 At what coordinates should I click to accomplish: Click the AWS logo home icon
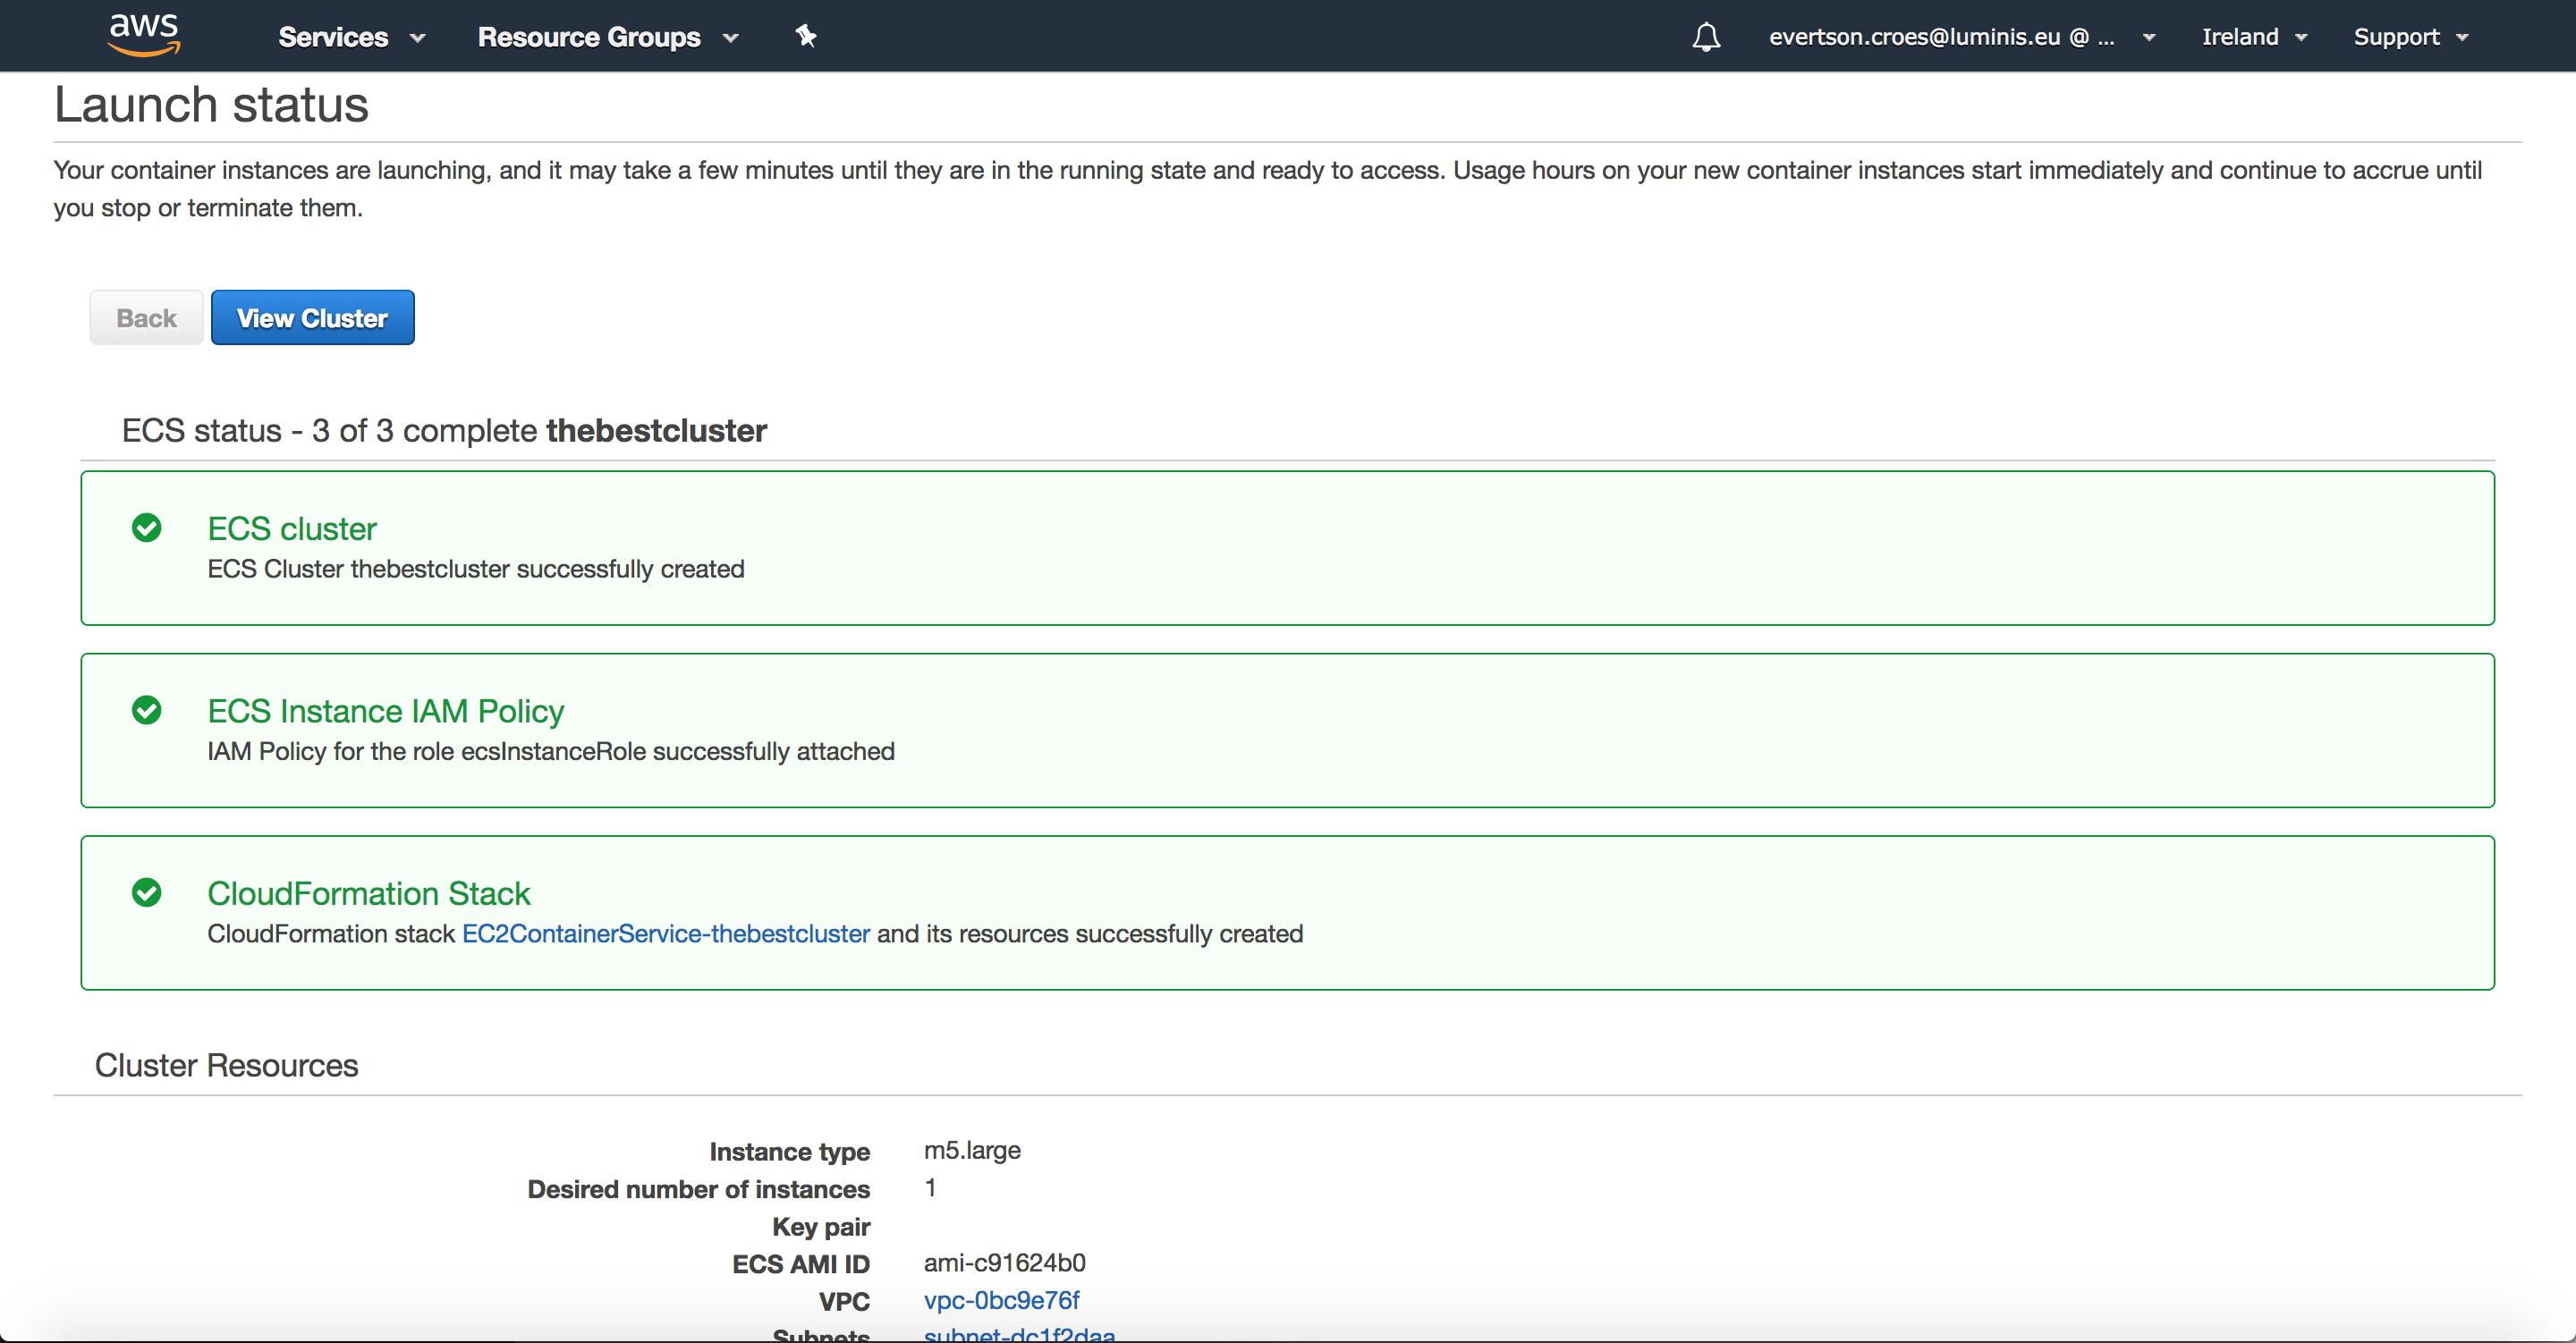pyautogui.click(x=144, y=34)
